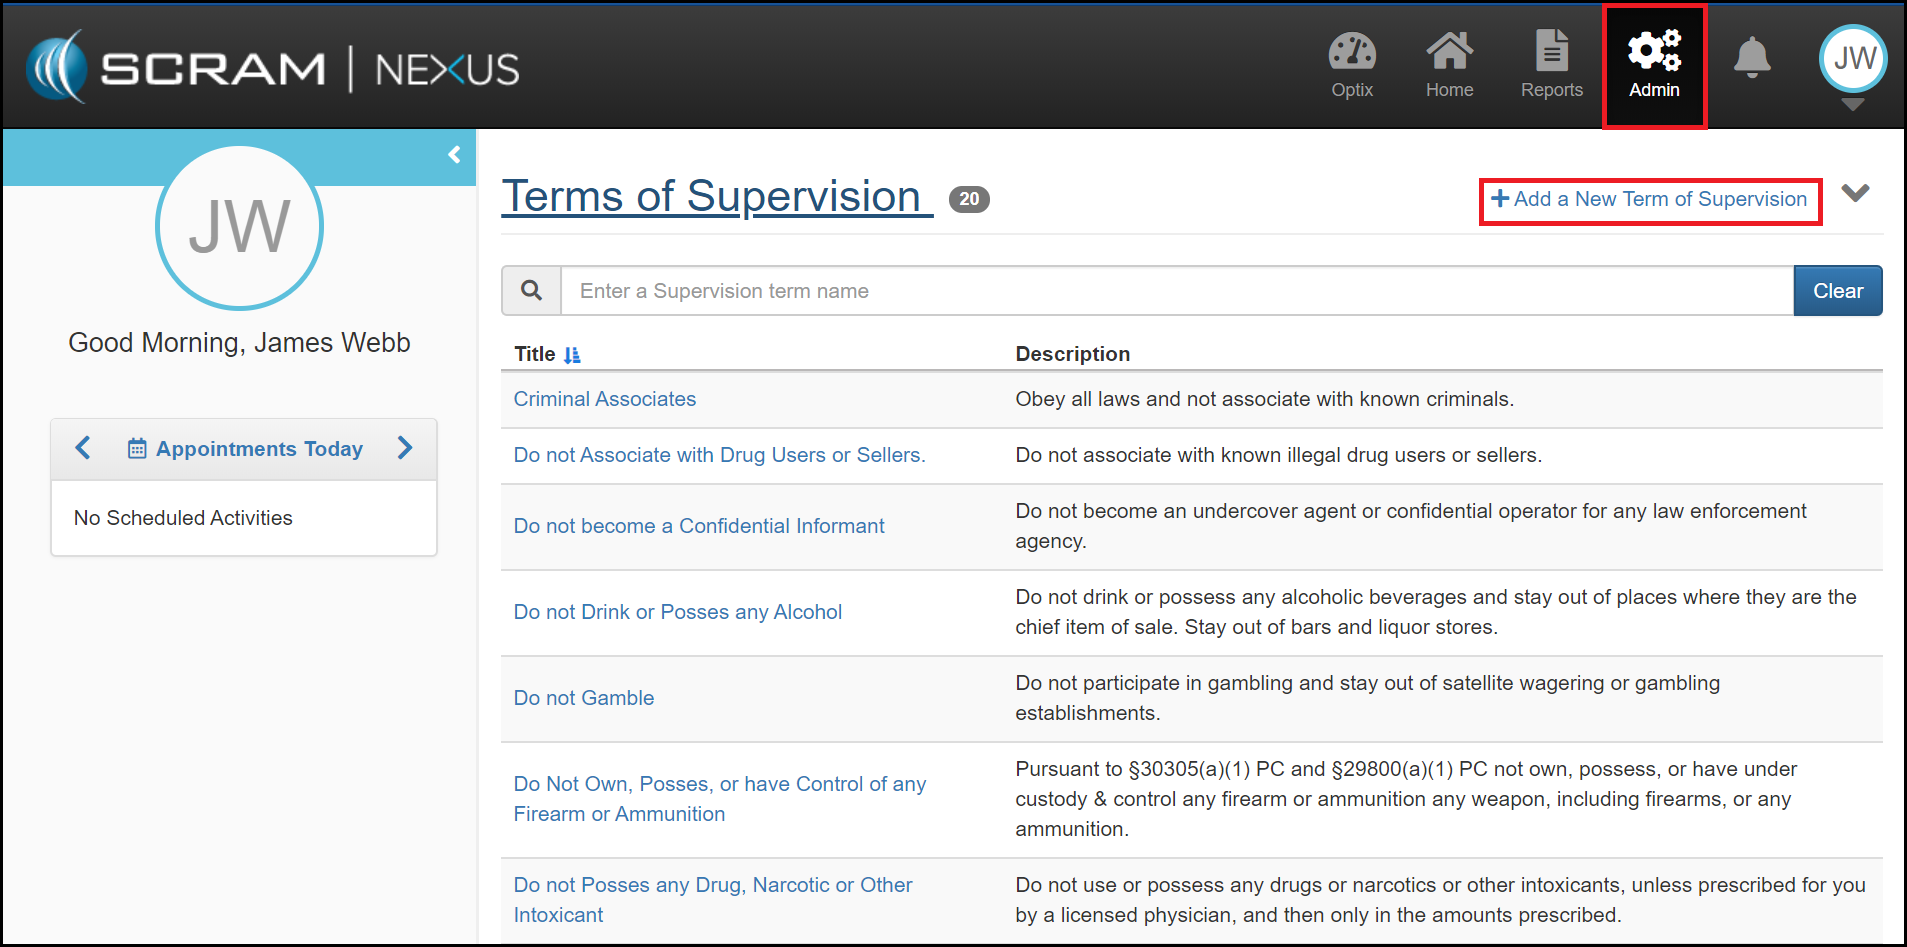Open Admin settings gears icon
The width and height of the screenshot is (1907, 947).
pos(1654,53)
